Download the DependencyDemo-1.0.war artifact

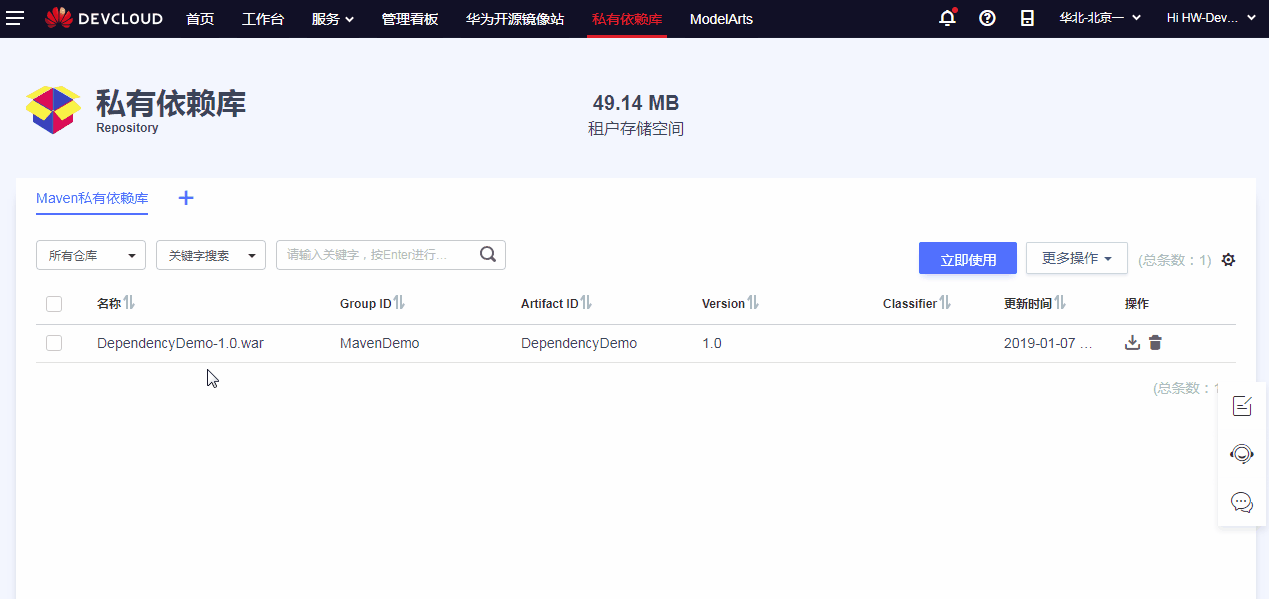point(1131,342)
